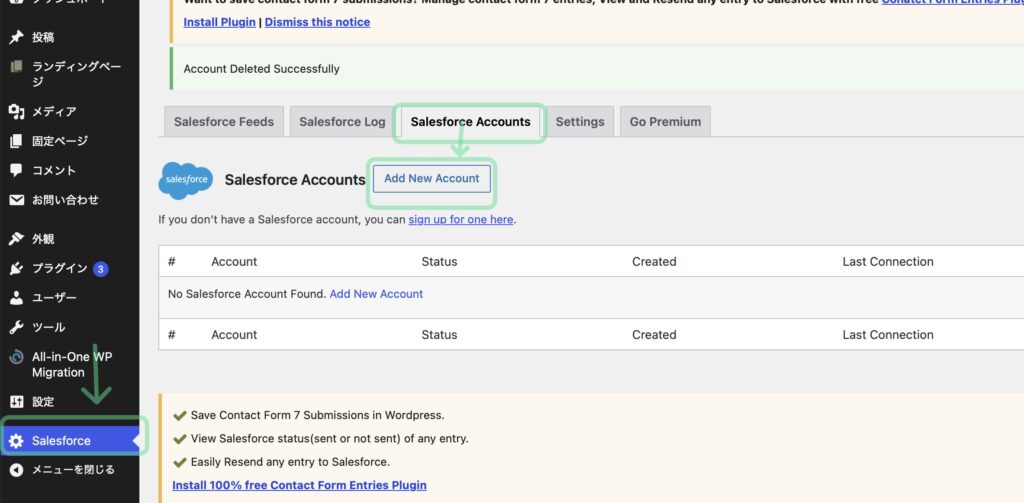Click the landing page icon beside ランディングページ
The image size is (1024, 503).
tap(16, 67)
